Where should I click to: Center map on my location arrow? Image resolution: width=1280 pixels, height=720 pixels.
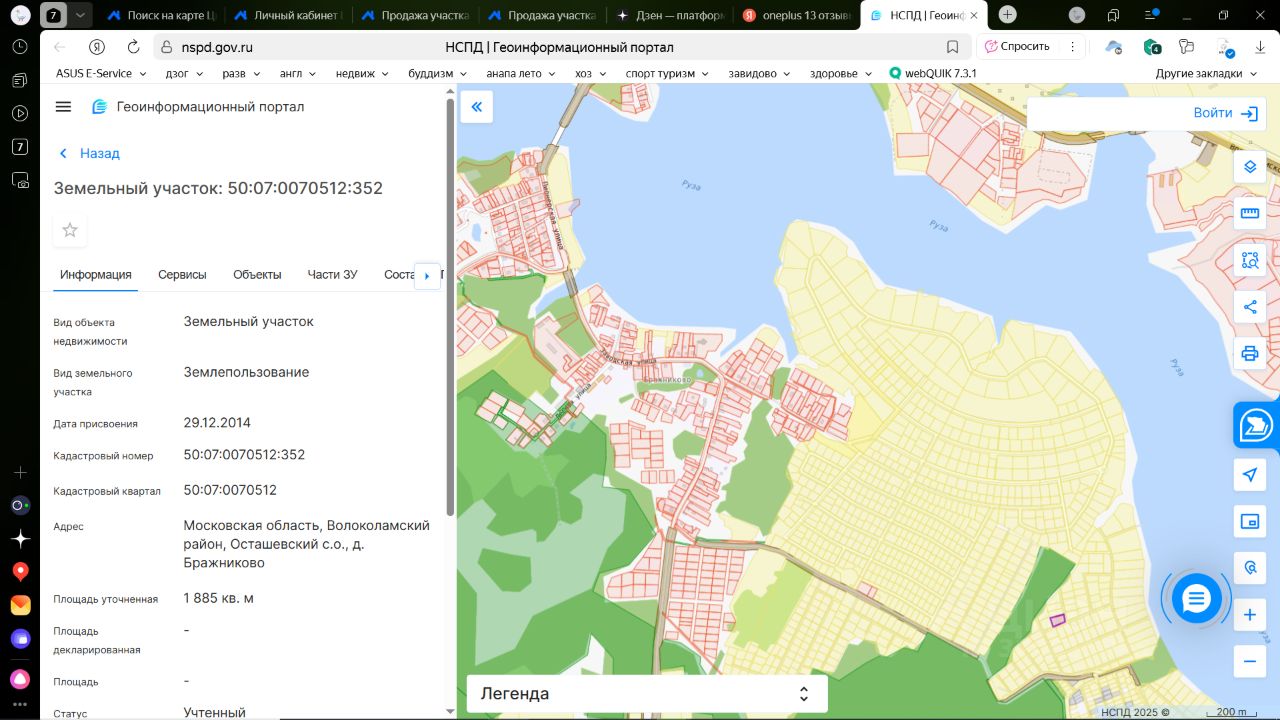pos(1249,475)
